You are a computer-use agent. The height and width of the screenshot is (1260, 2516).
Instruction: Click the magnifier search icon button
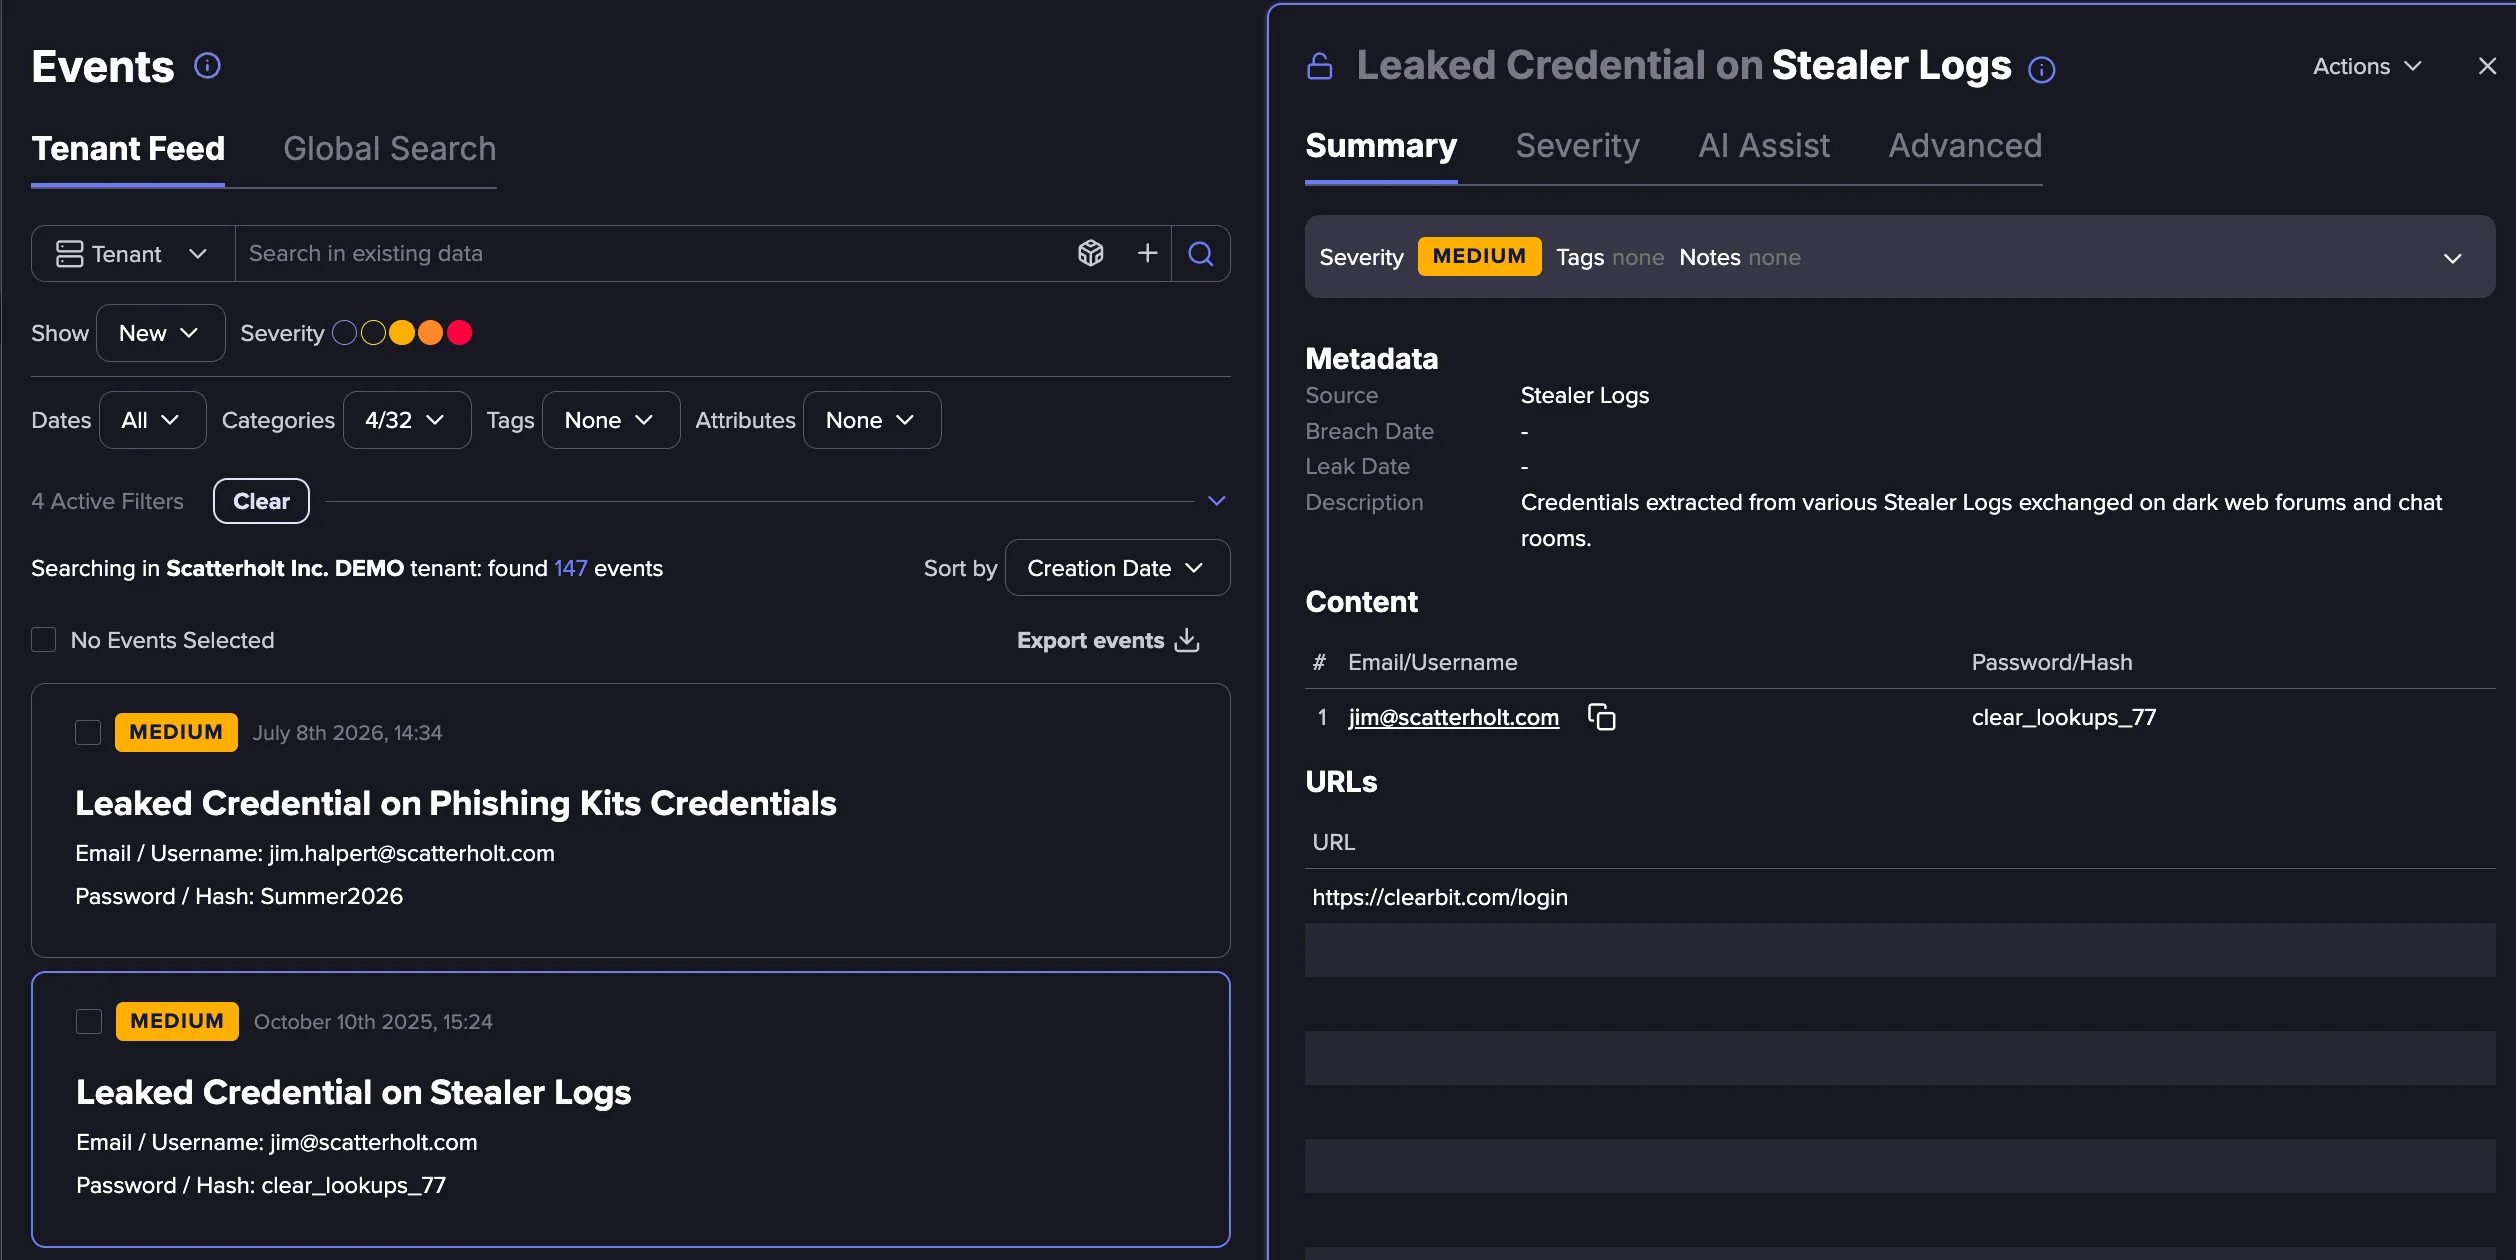(1201, 254)
